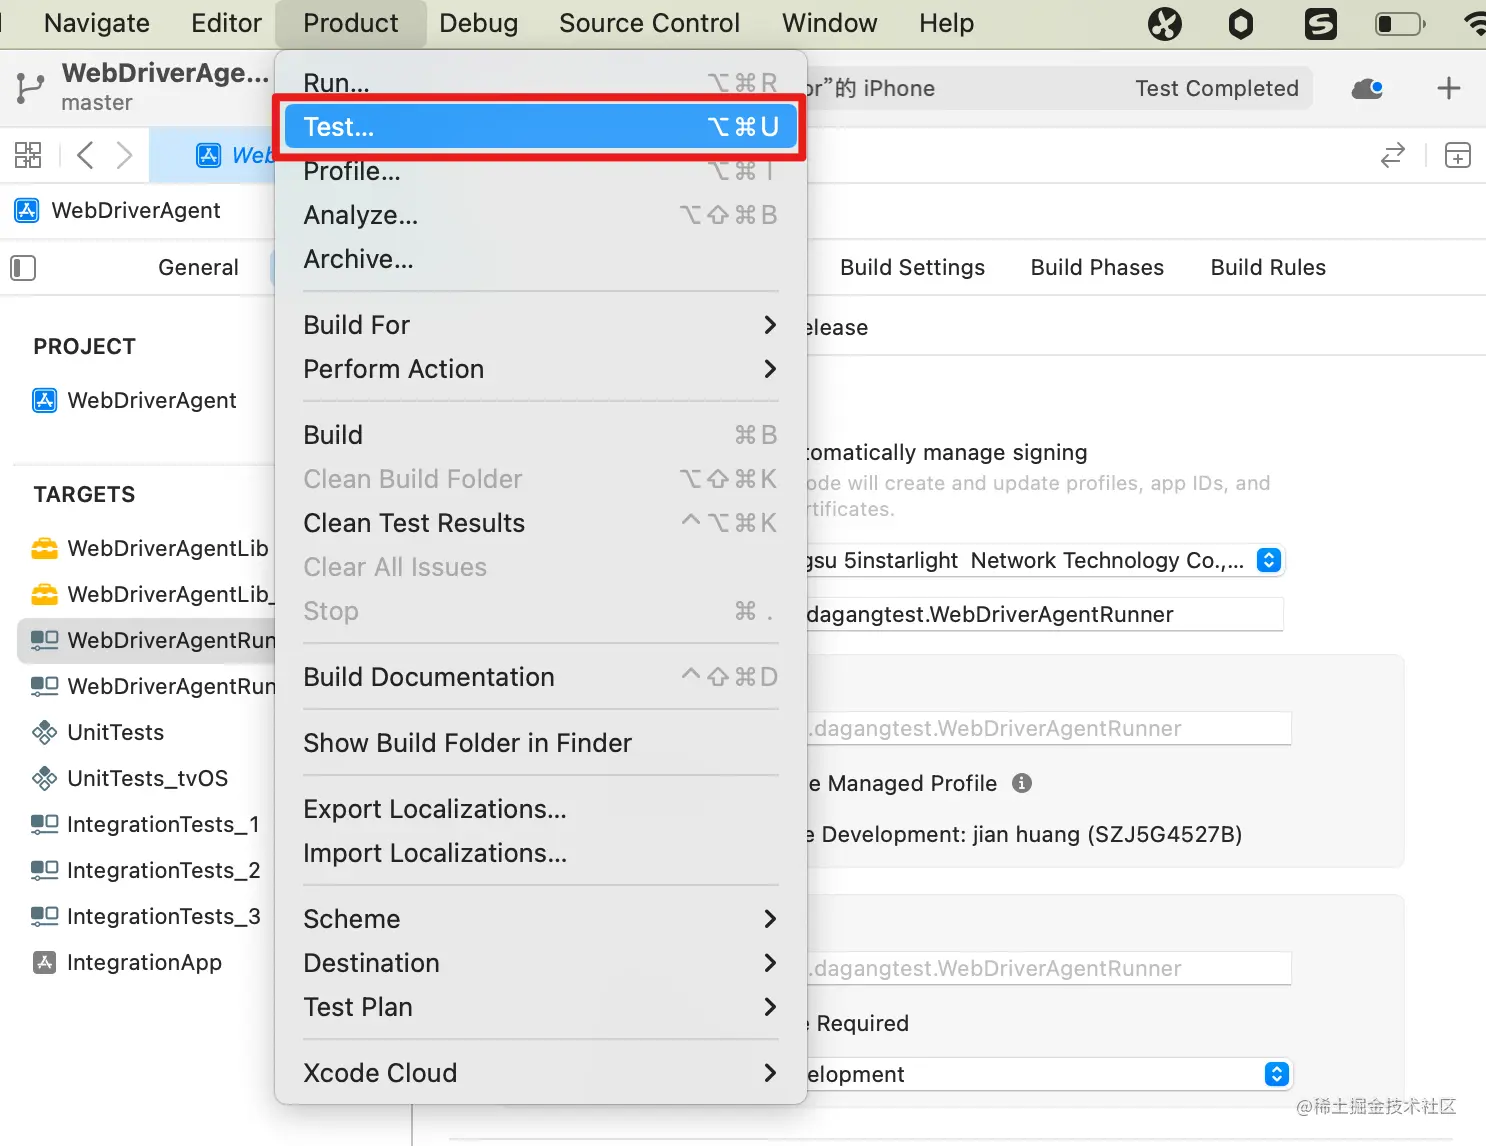Edit the bundle identifier dagangtest.WebDriverAgentRunner field
Viewport: 1486px width, 1146px height.
tap(1045, 614)
